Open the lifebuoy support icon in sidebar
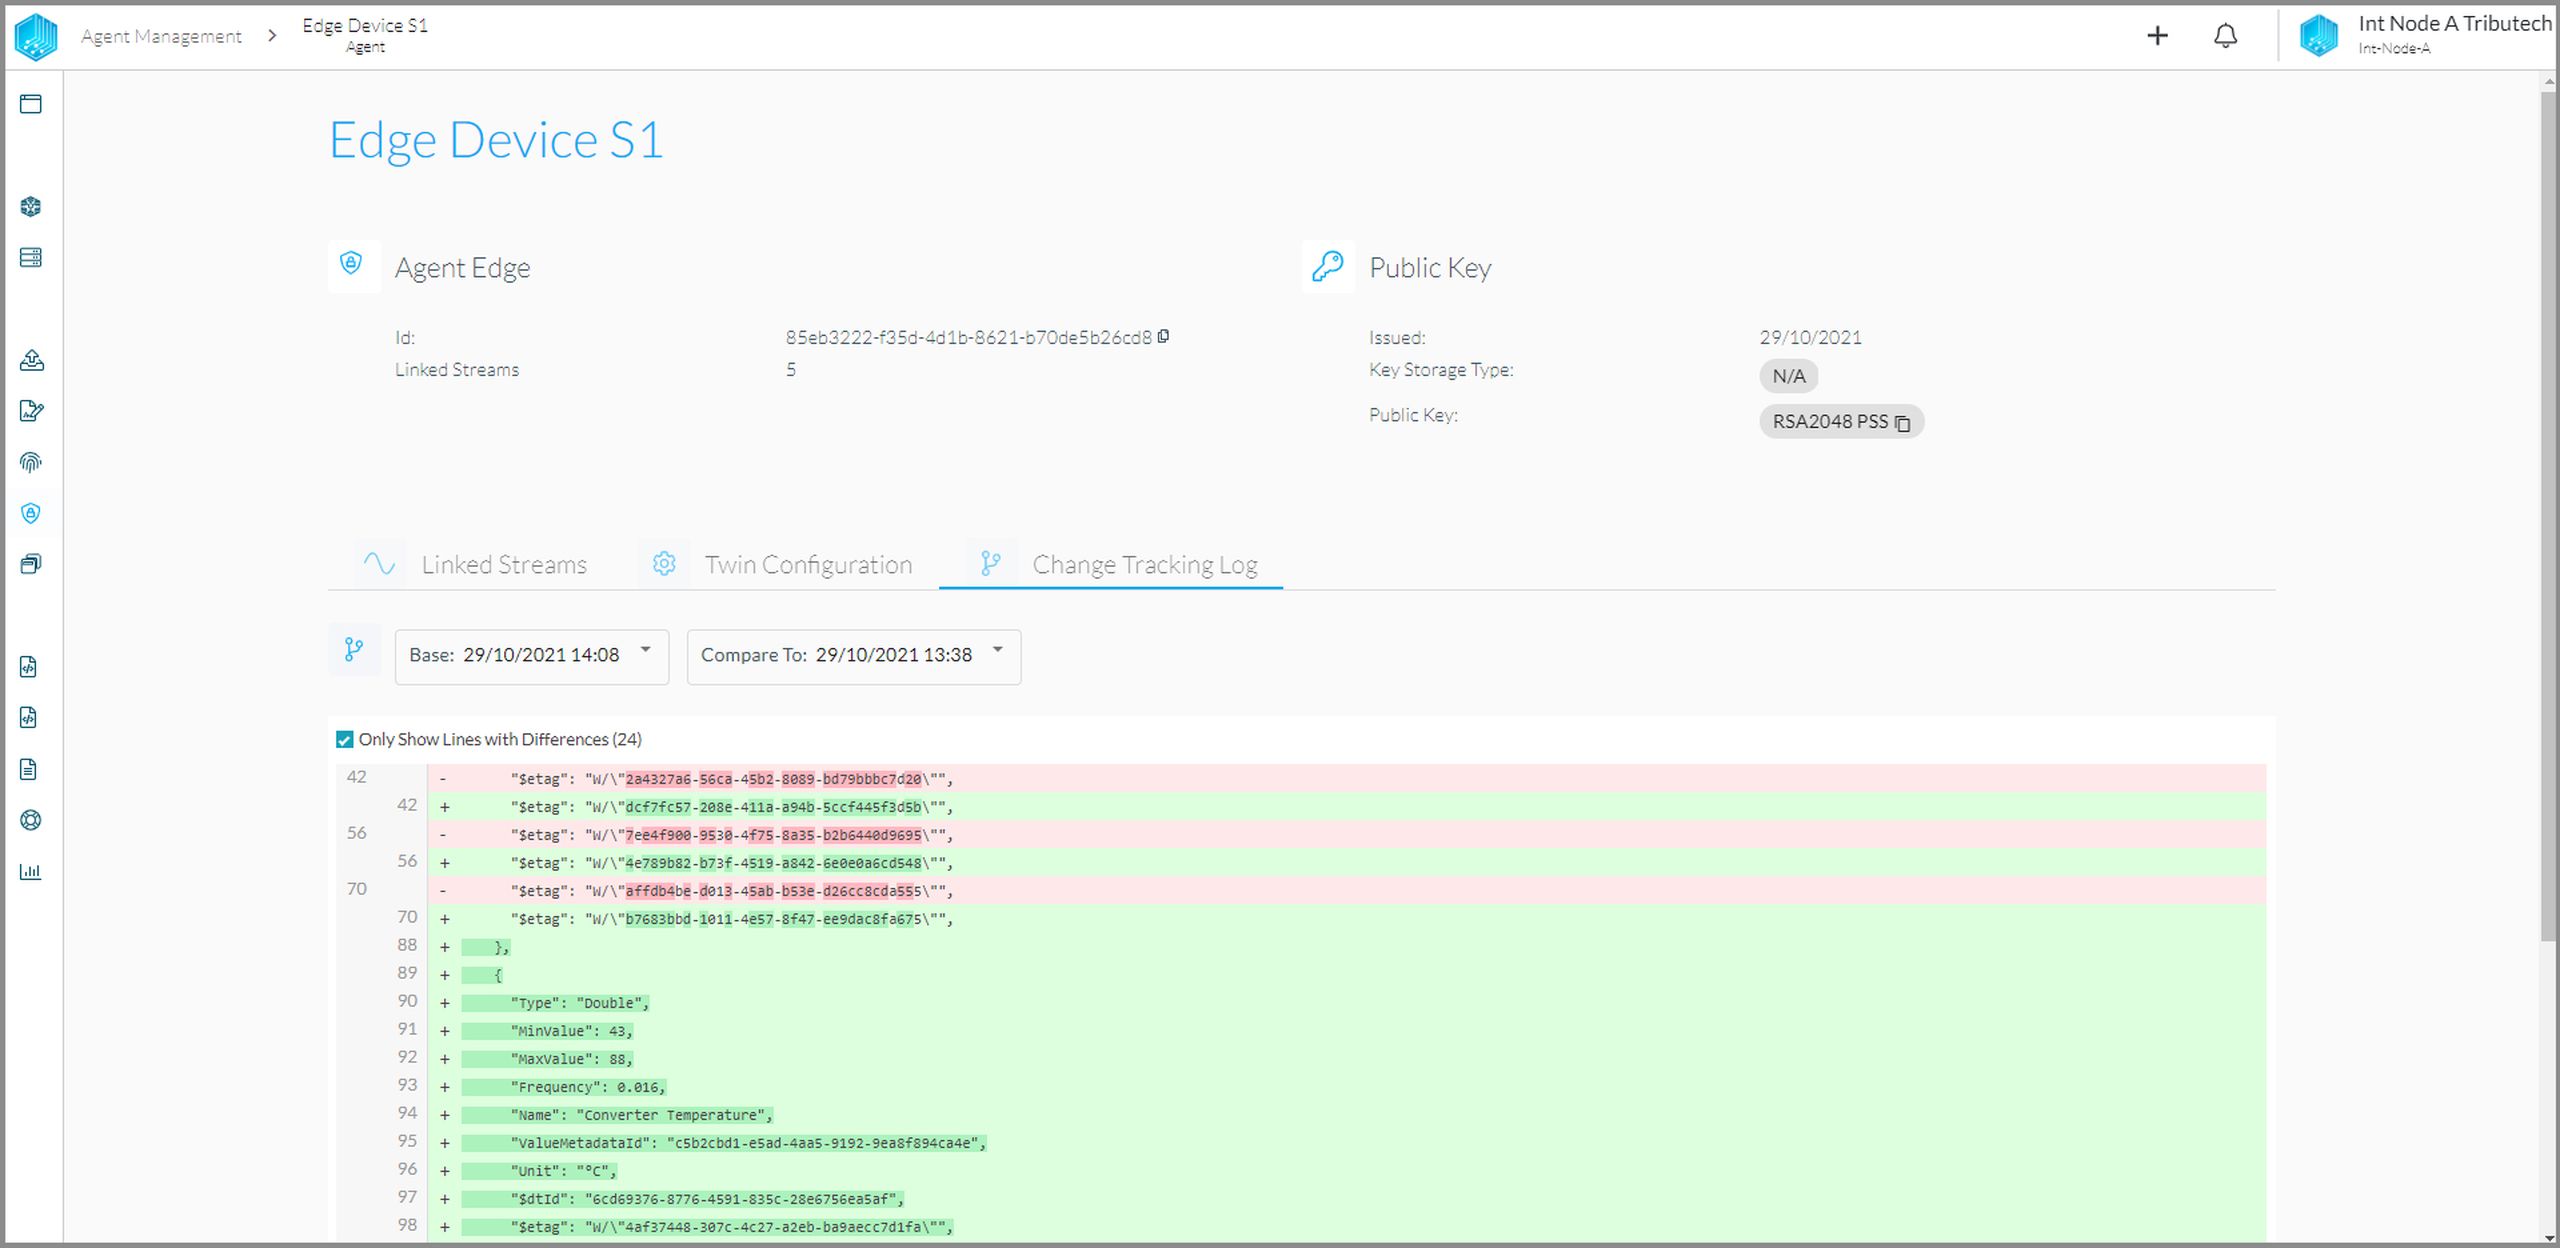Screen dimensions: 2560x1248 [x=31, y=820]
